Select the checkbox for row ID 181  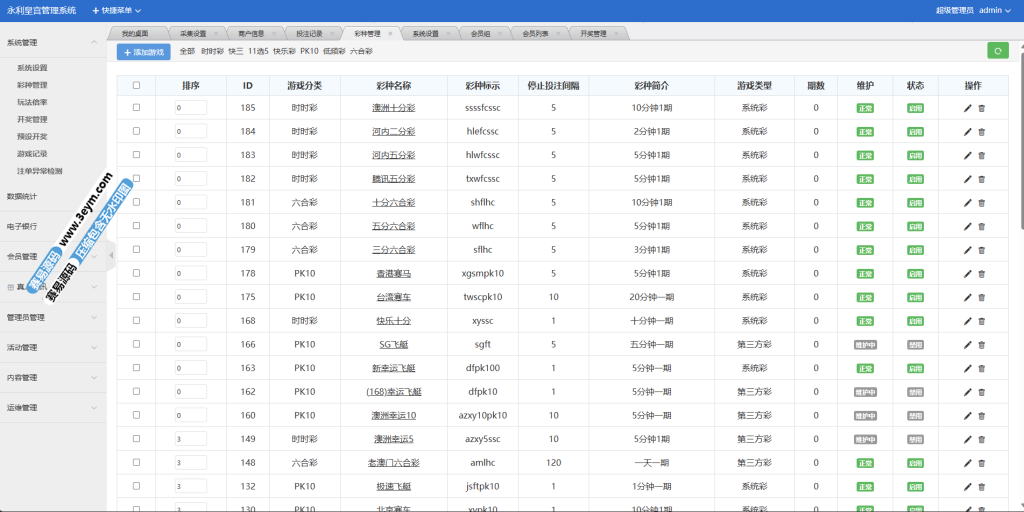136,203
